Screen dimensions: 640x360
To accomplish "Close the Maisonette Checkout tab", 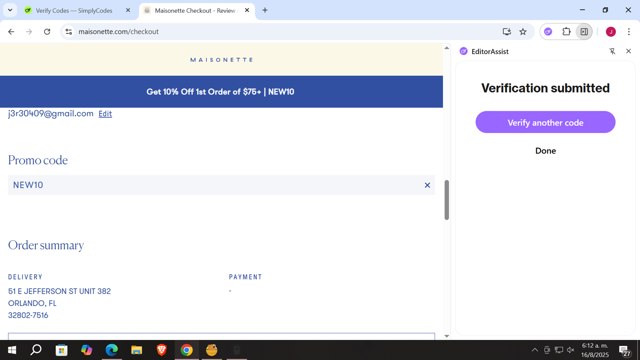I will (247, 10).
